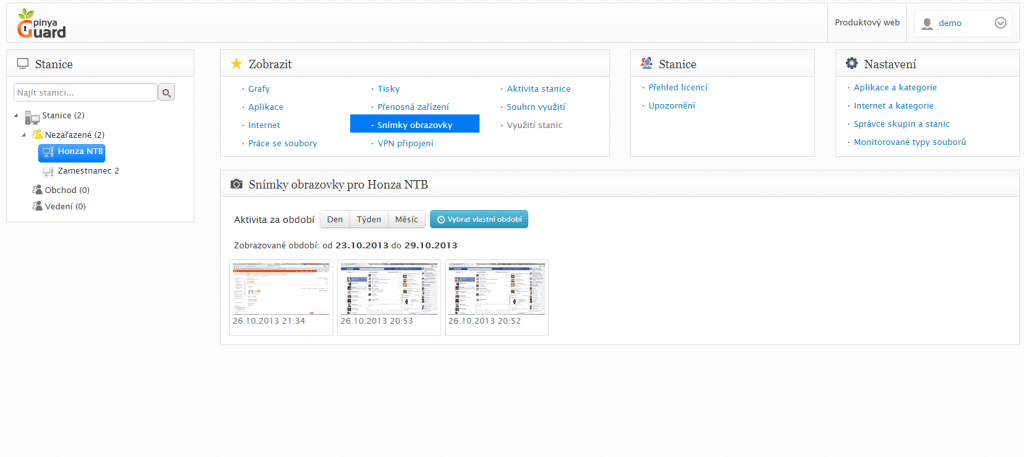Switch period to Den
This screenshot has height=457, width=1024.
coord(335,219)
